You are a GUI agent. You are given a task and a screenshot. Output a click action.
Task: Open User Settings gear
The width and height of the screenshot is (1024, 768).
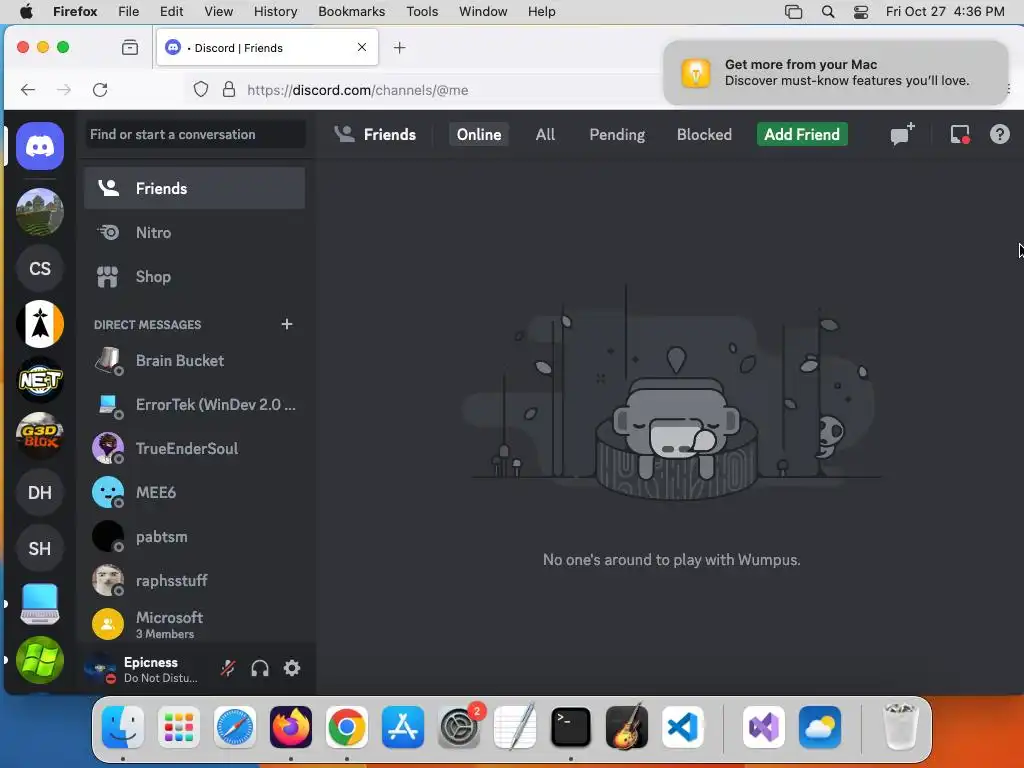tap(292, 668)
